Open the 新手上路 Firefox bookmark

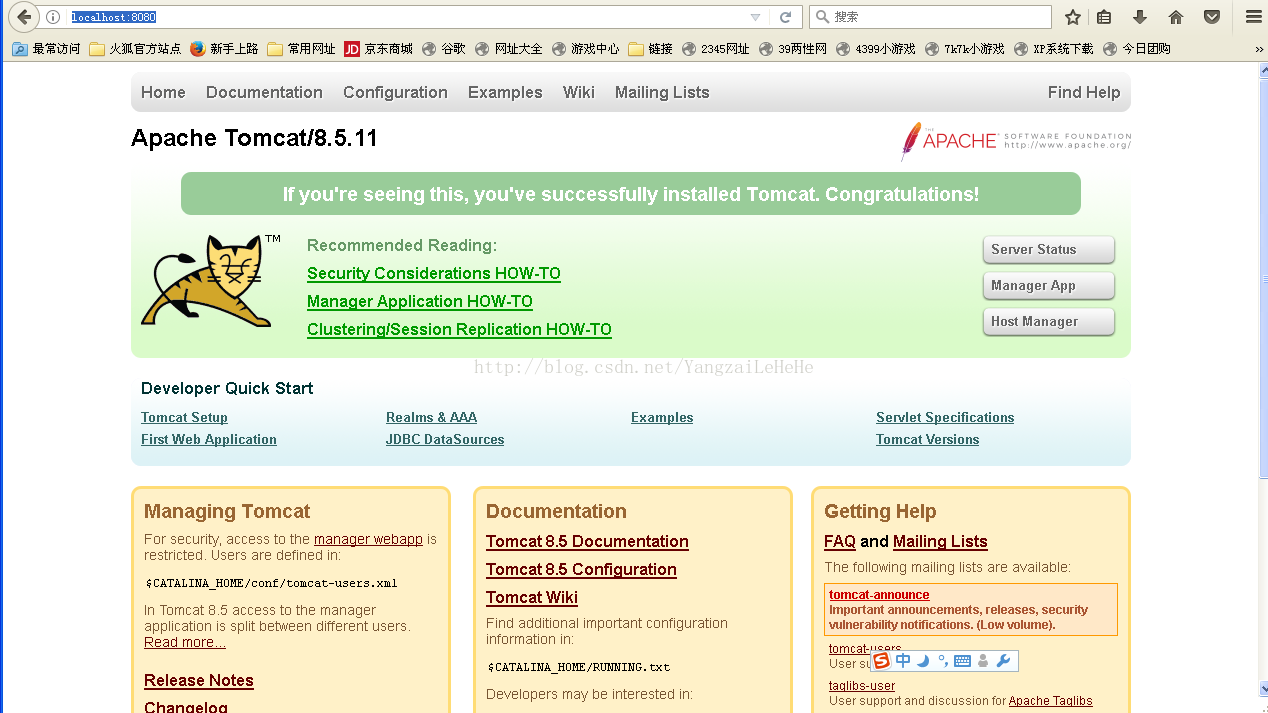[224, 48]
